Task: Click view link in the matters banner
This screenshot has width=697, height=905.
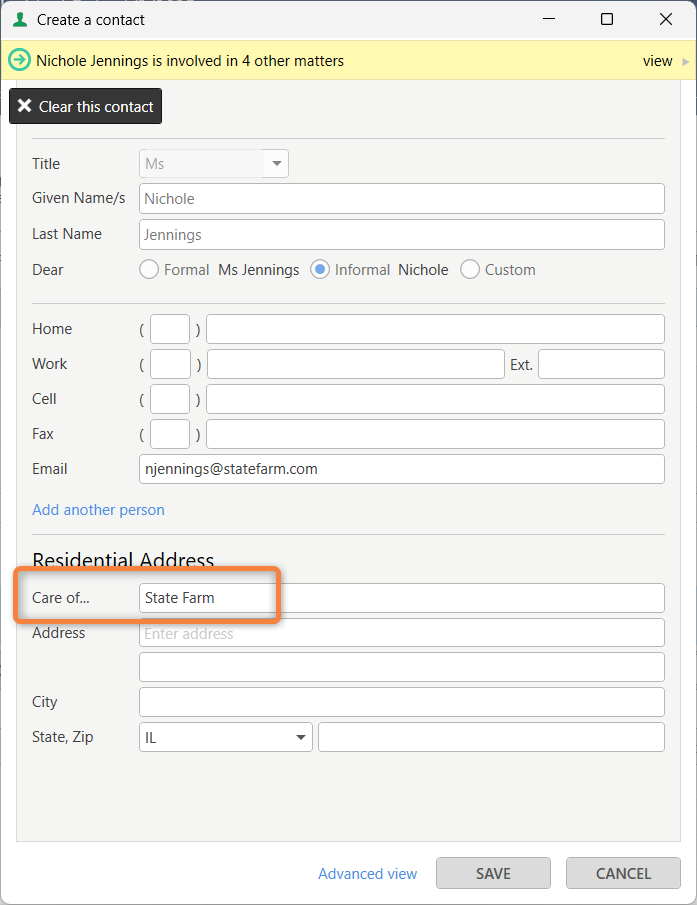Action: [x=657, y=61]
